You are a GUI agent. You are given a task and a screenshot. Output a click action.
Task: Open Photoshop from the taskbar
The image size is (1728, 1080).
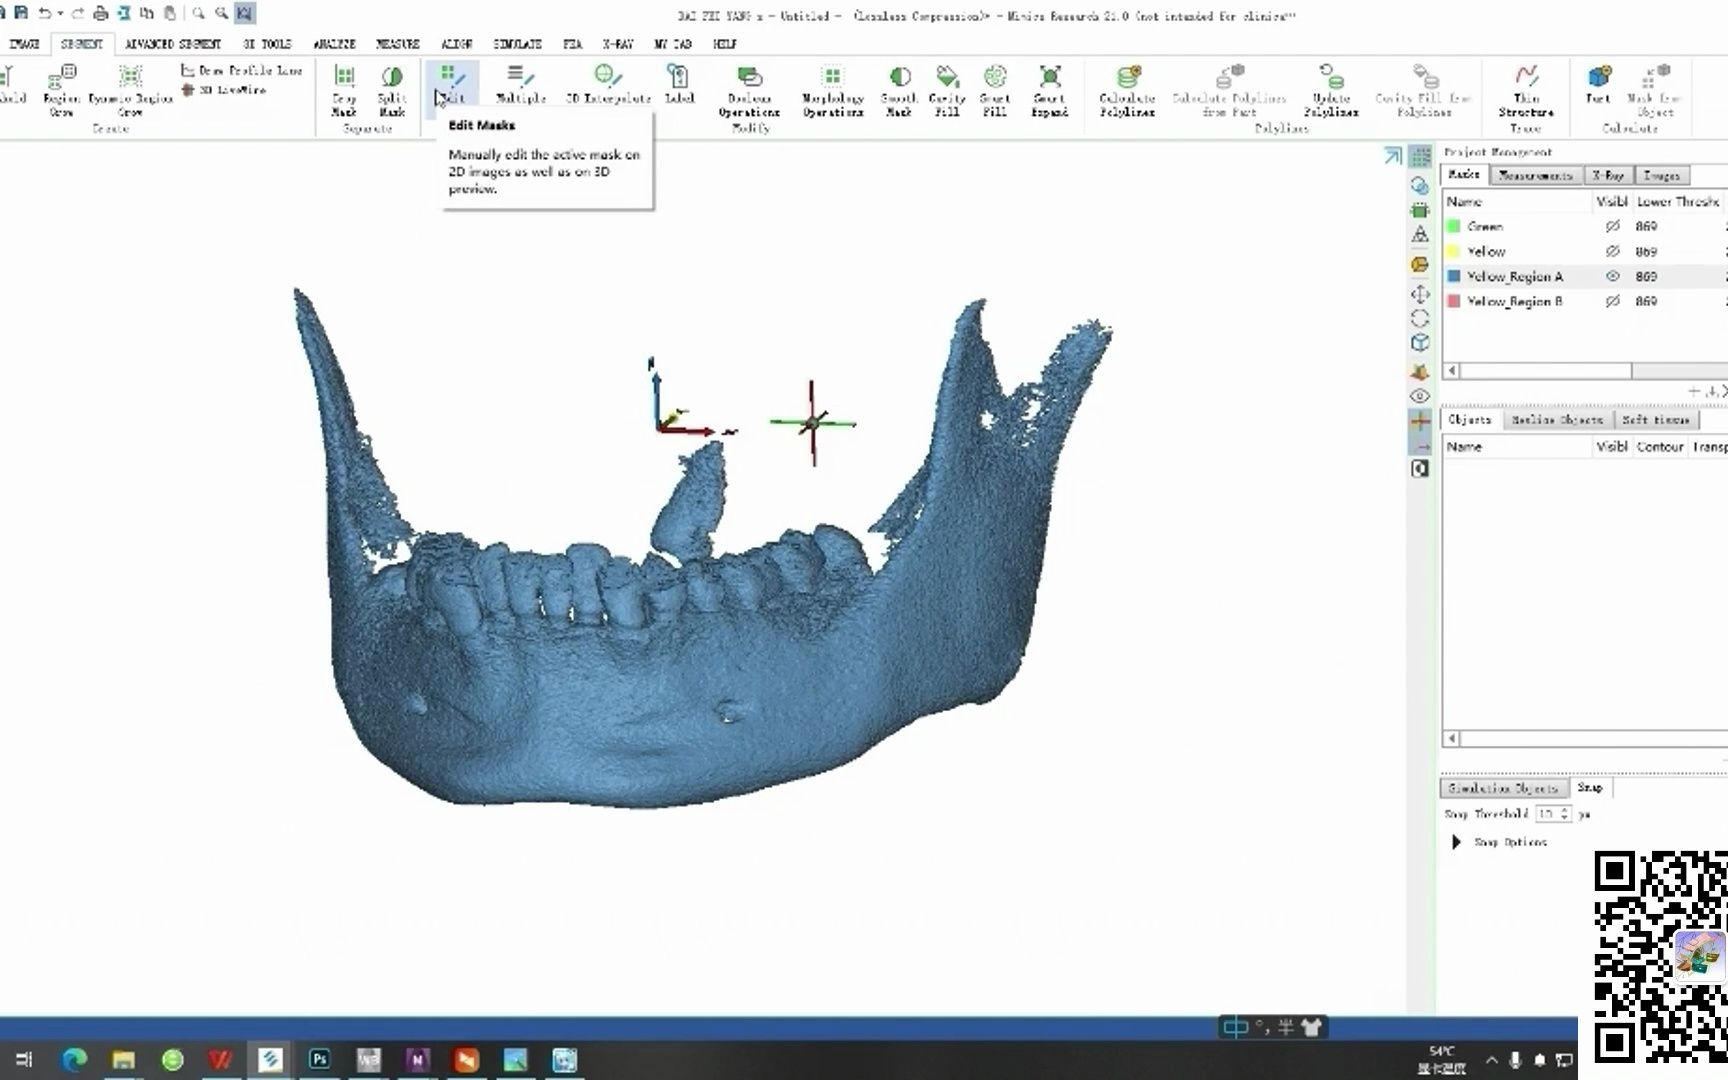(x=320, y=1059)
